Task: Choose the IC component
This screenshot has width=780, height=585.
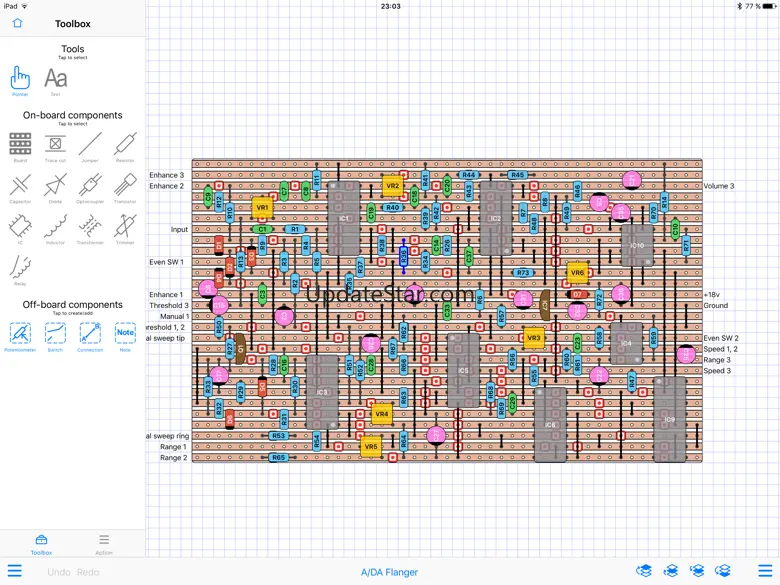Action: coord(20,229)
